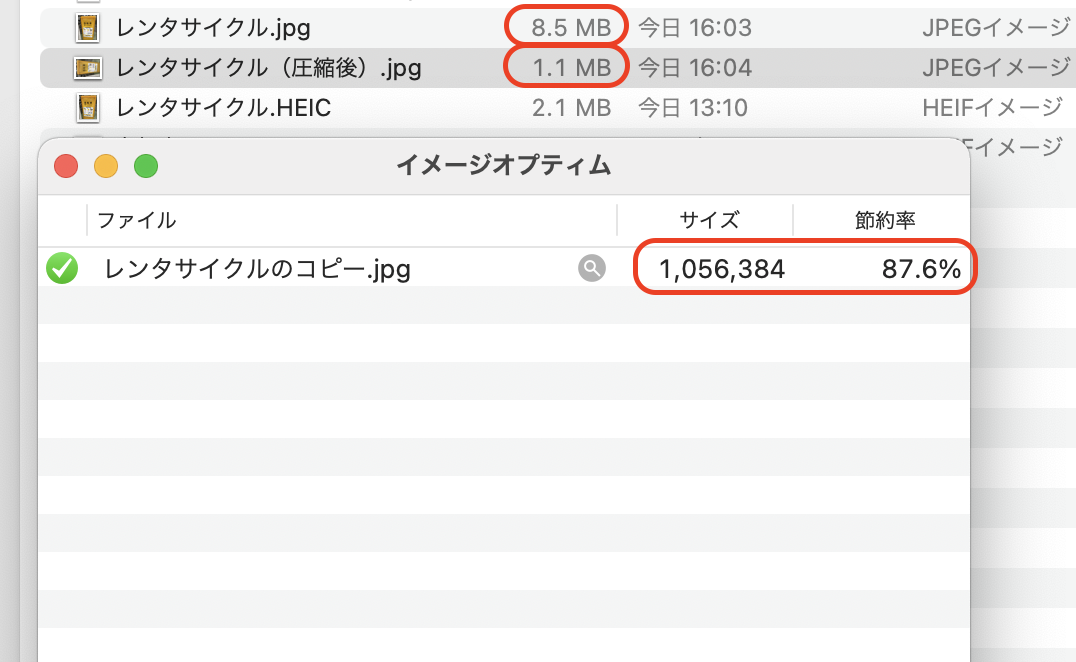Click the イメージオプティム window title bar
1076x662 pixels.
click(x=504, y=165)
